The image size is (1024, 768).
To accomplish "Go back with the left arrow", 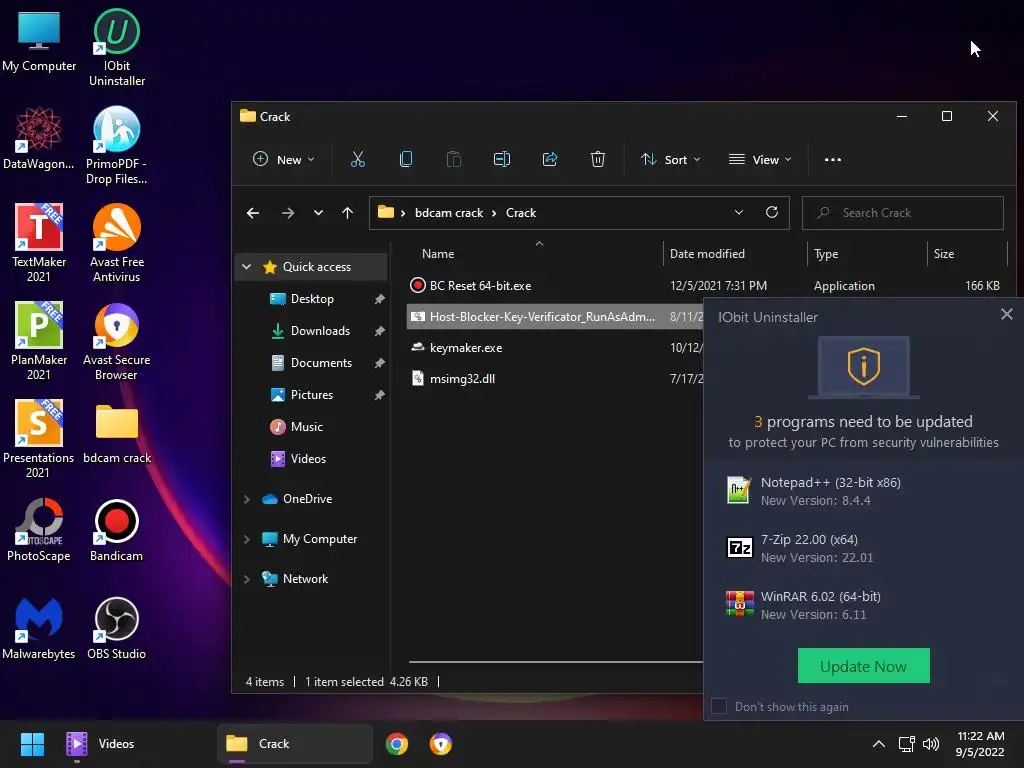I will click(x=253, y=213).
